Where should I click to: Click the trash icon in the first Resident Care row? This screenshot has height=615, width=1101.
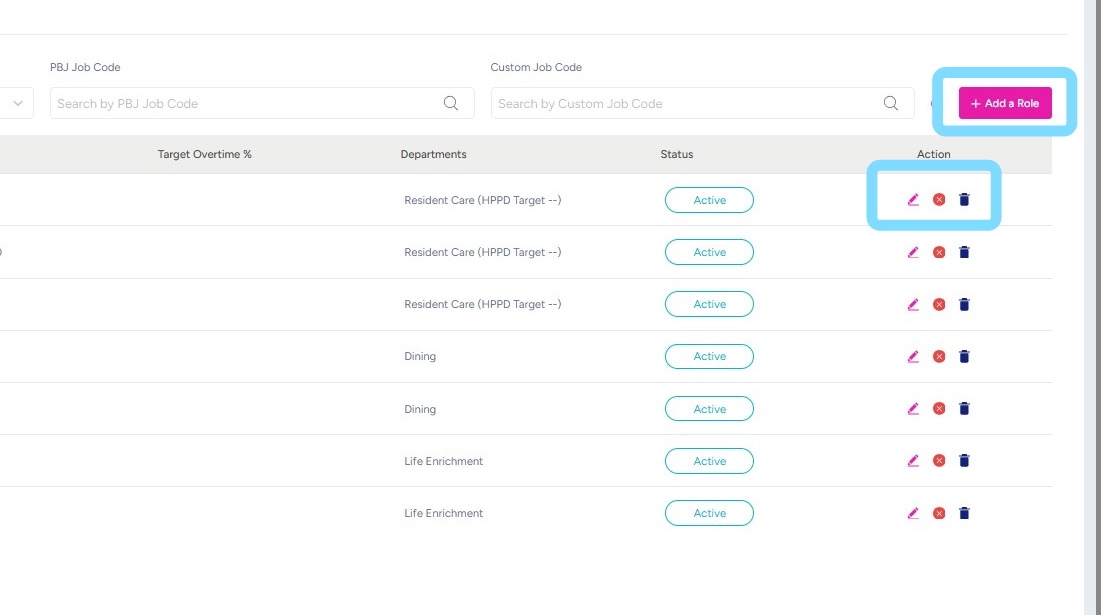tap(964, 200)
